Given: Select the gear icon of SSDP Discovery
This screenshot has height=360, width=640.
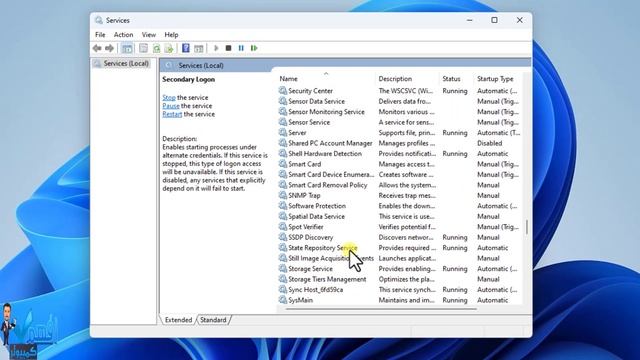Looking at the screenshot, I should [x=282, y=237].
